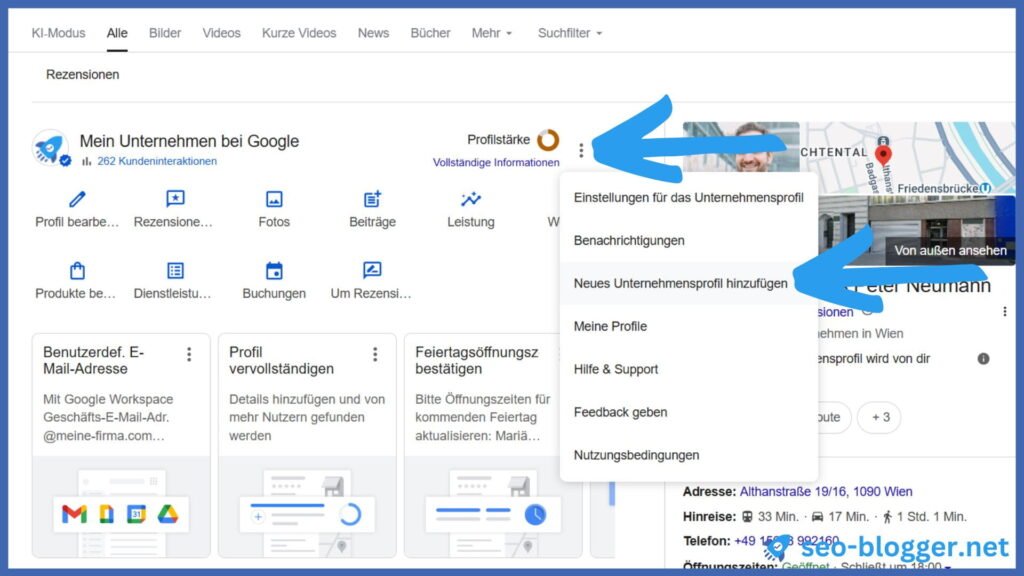Click the +3 chip button
Image resolution: width=1024 pixels, height=576 pixels.
pyautogui.click(x=880, y=417)
